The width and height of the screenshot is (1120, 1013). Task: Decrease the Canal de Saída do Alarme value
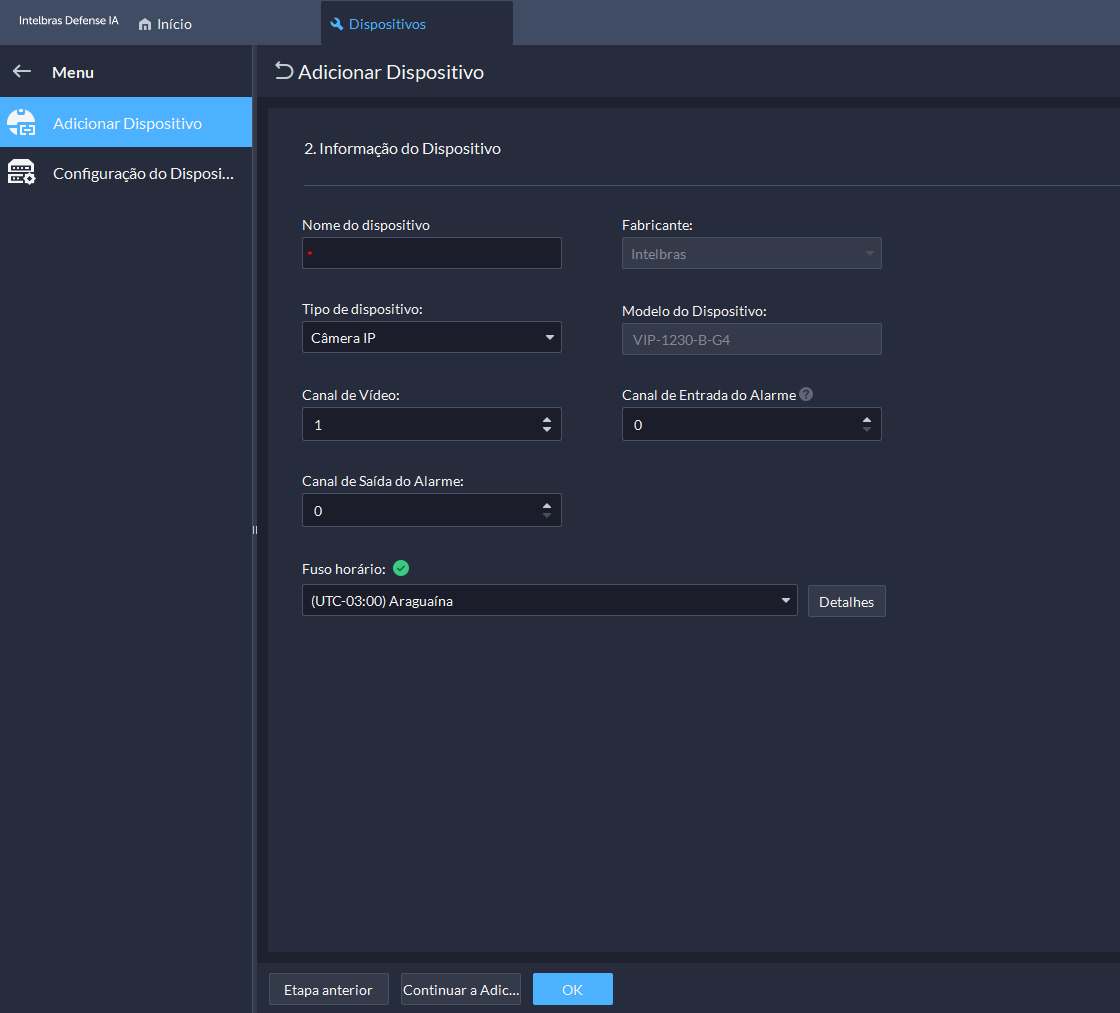tap(547, 516)
